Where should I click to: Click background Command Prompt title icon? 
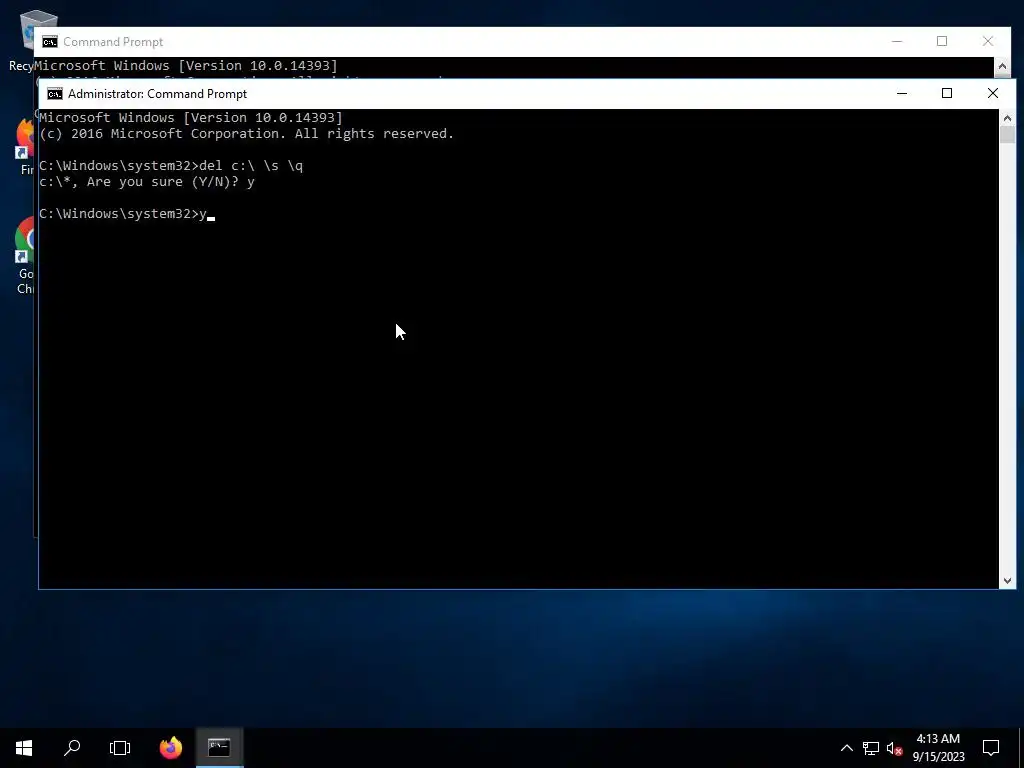click(50, 42)
